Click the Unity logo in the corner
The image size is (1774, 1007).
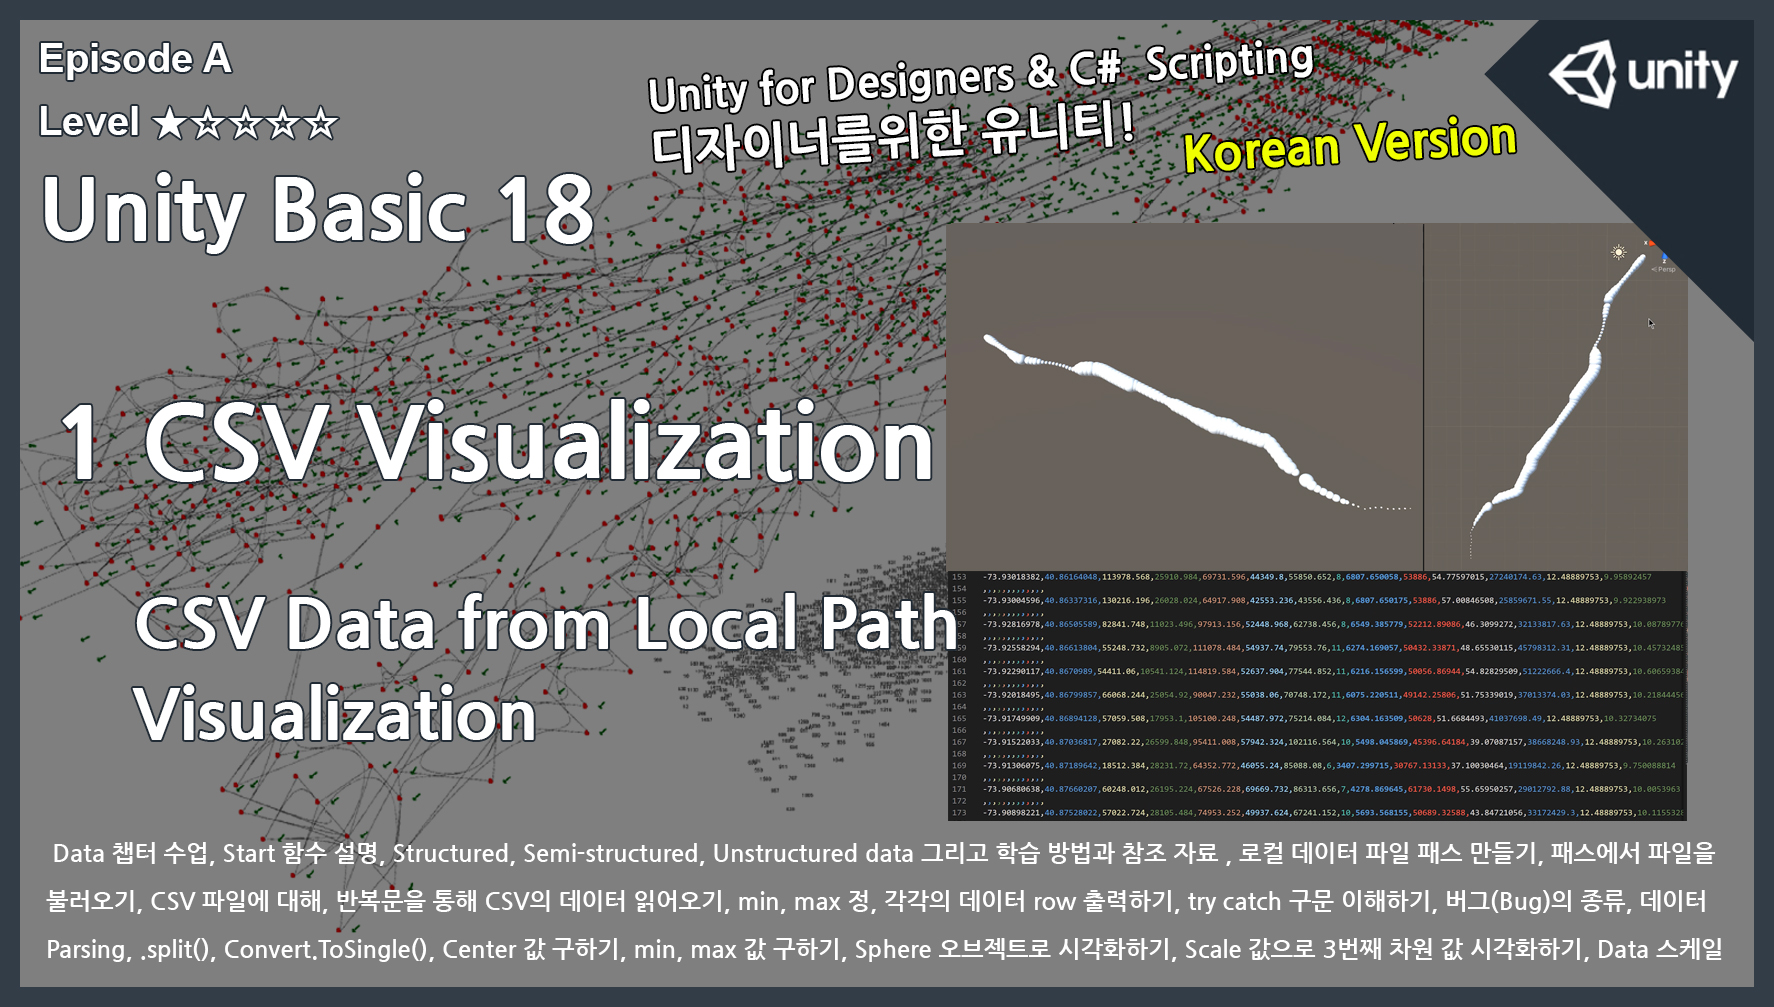coord(1643,73)
